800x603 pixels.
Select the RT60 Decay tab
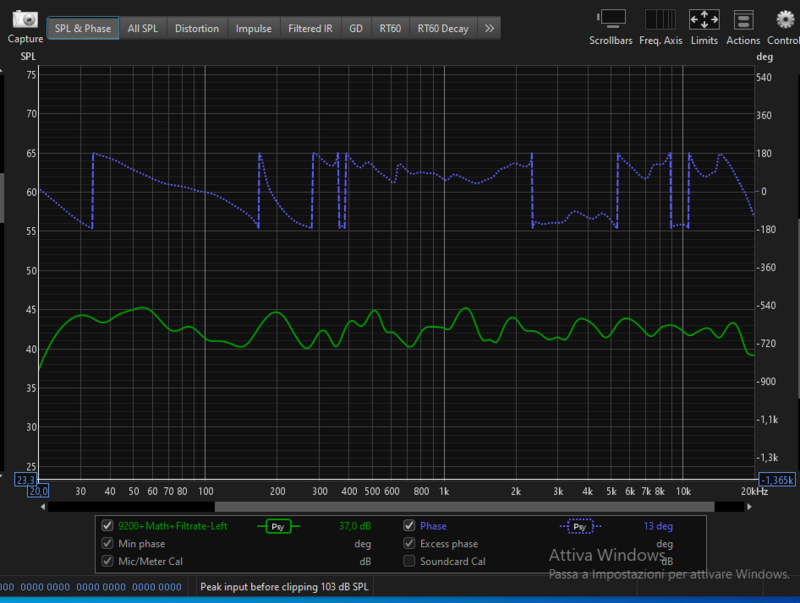point(443,29)
